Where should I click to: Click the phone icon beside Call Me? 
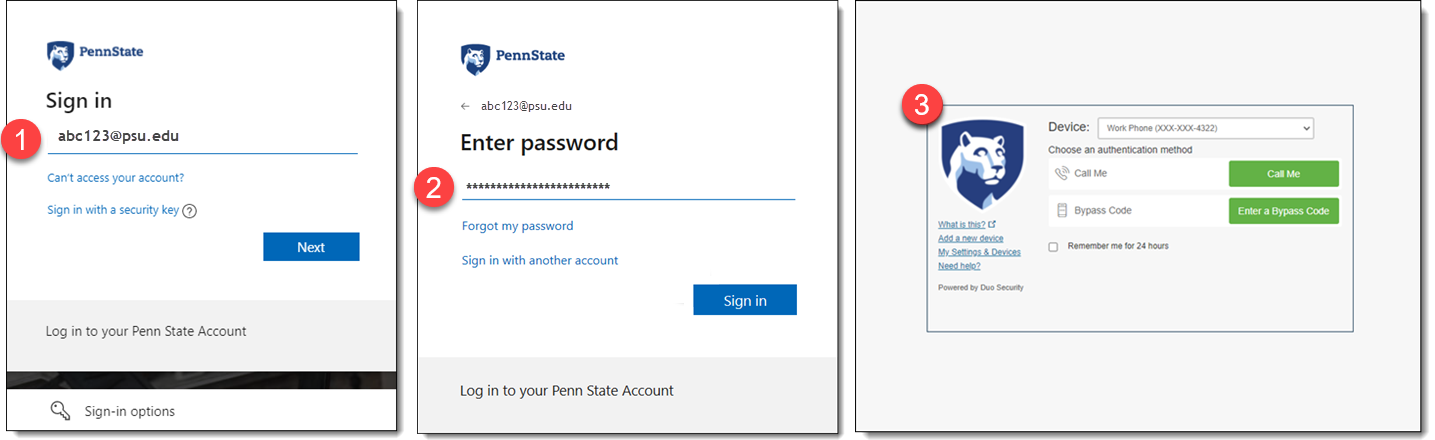tap(1062, 173)
